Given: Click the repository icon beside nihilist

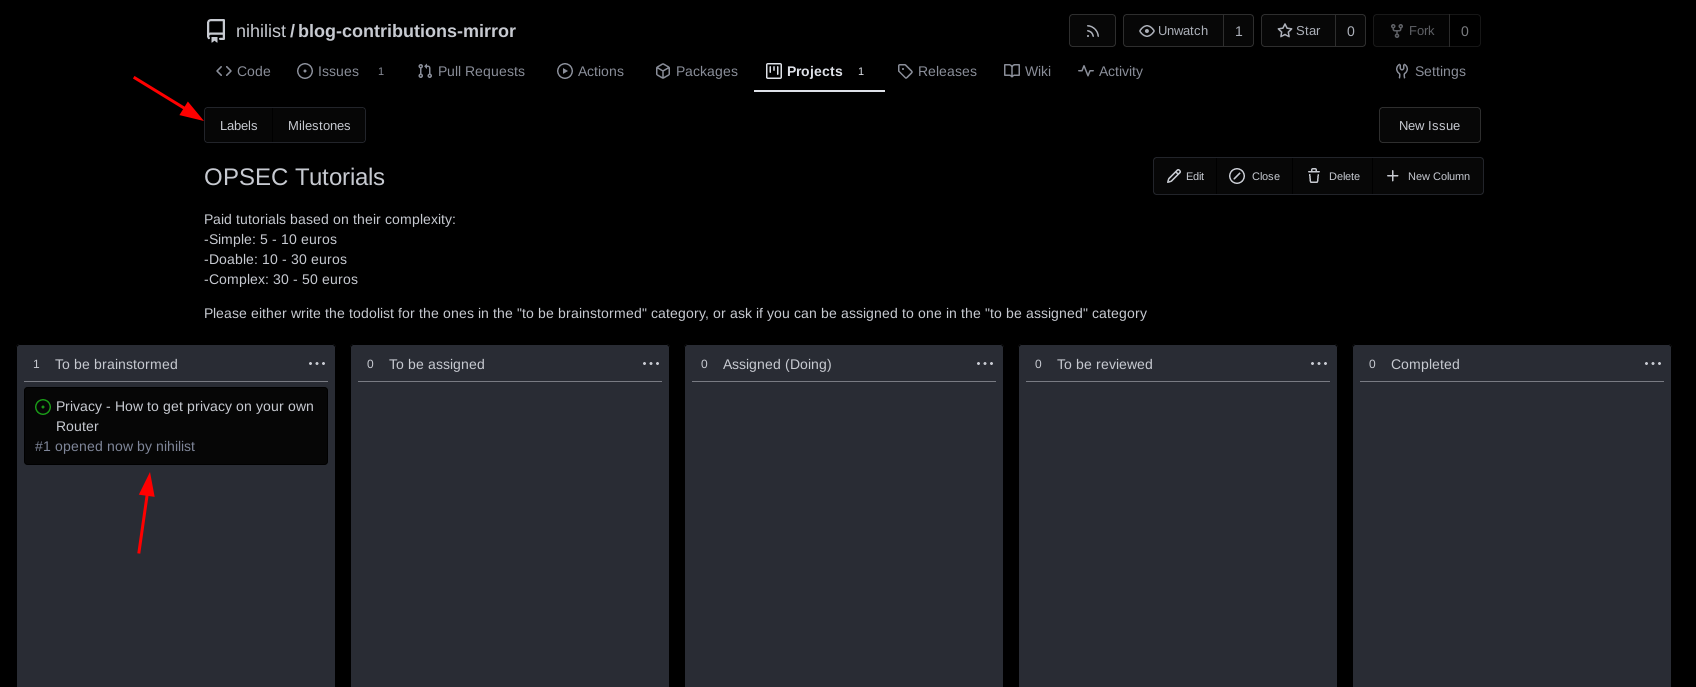Looking at the screenshot, I should click(216, 31).
